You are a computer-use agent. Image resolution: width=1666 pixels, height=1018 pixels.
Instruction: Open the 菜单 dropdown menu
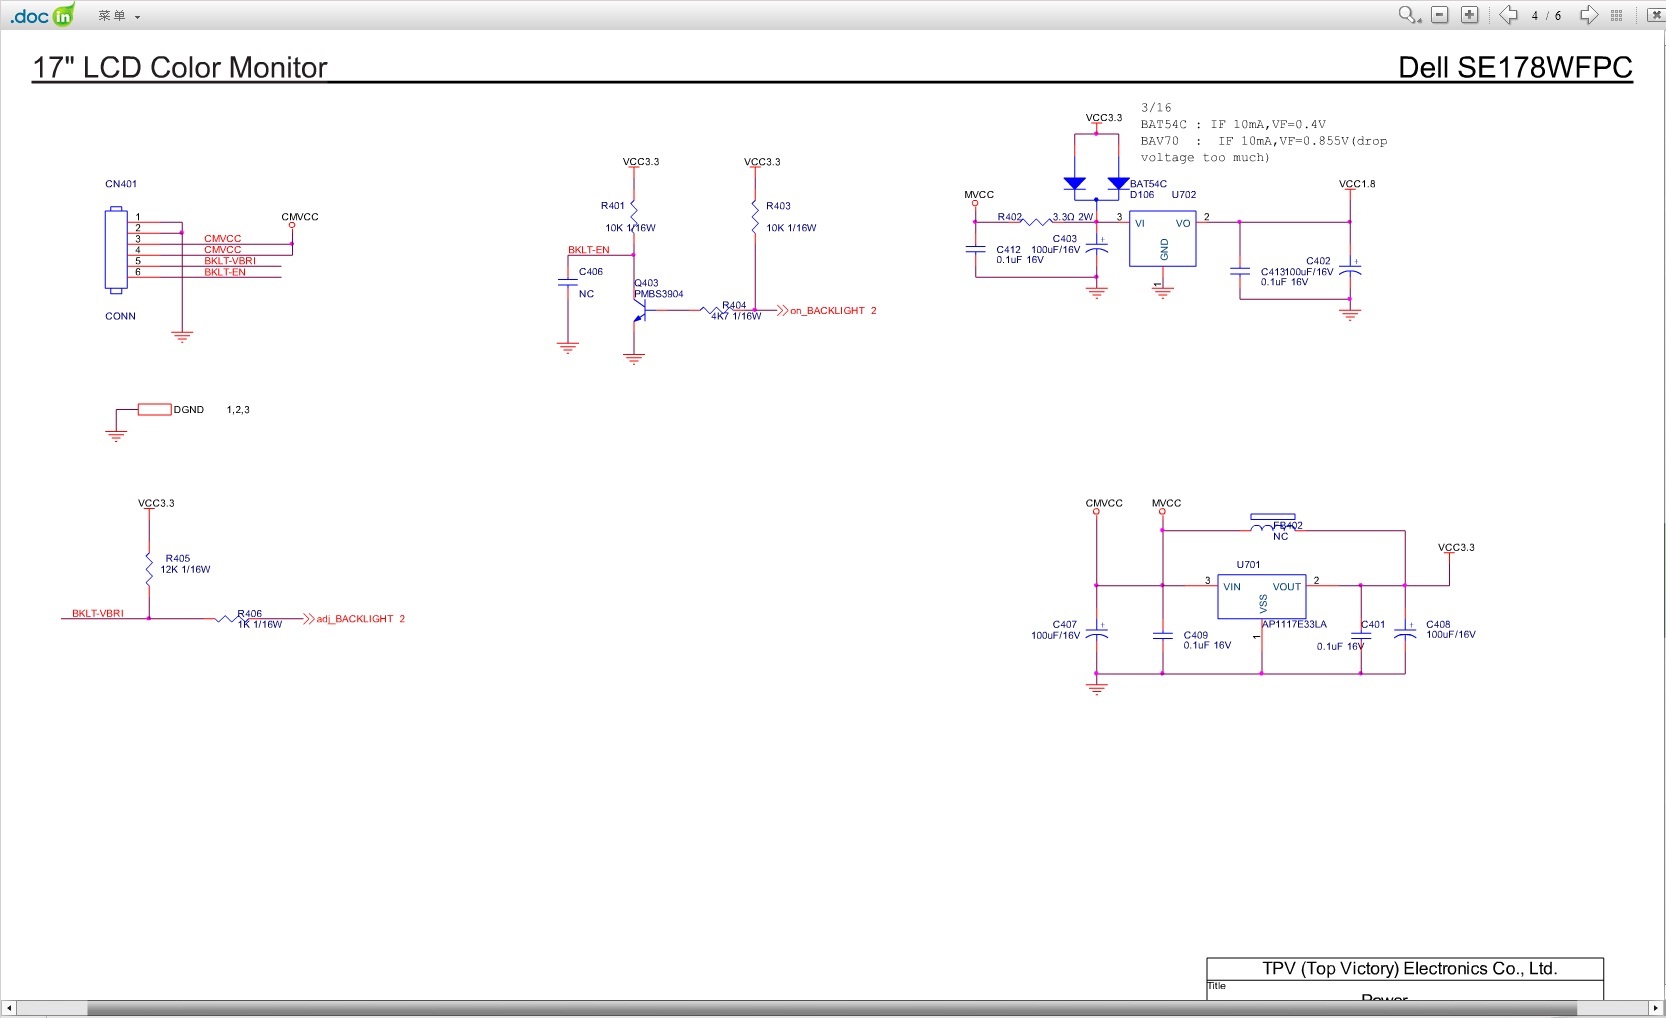pyautogui.click(x=119, y=16)
